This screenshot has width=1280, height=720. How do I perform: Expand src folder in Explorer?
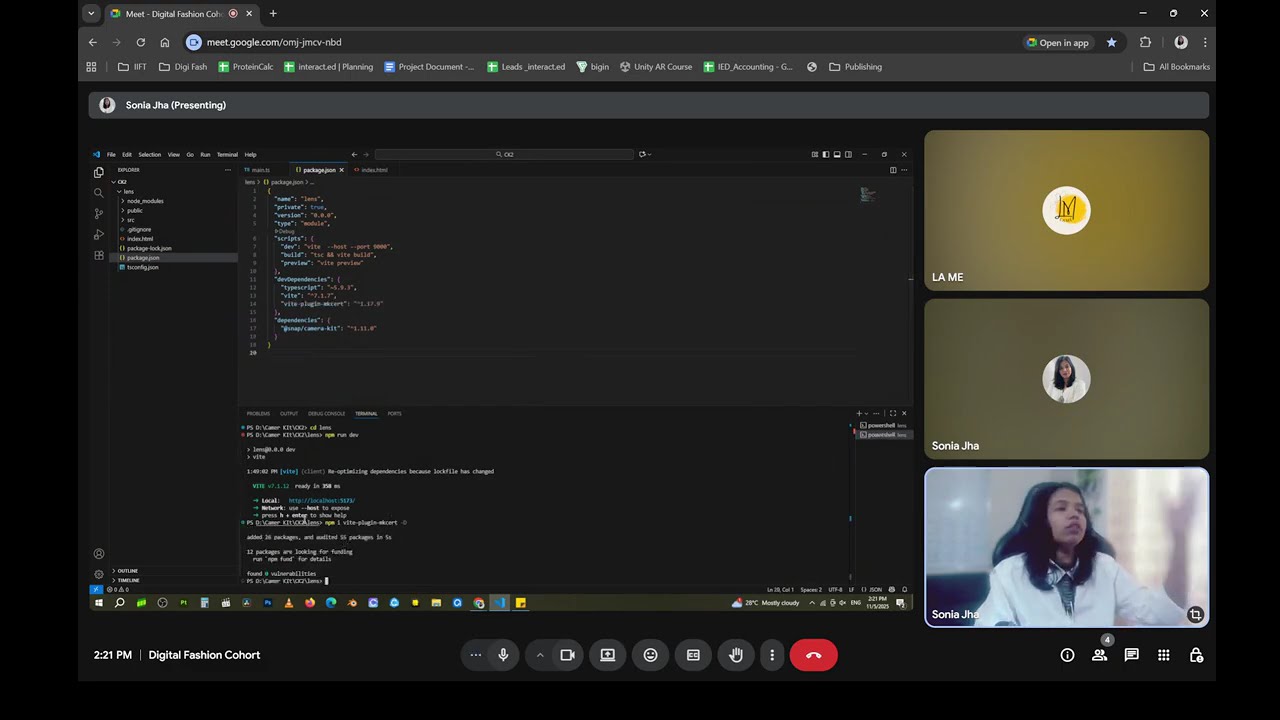(130, 220)
